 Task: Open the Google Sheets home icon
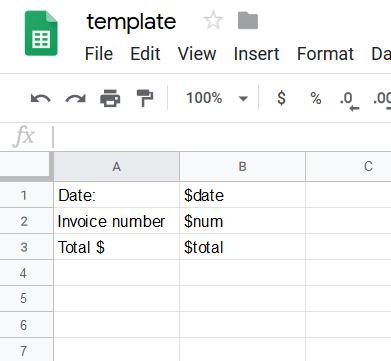click(x=41, y=33)
